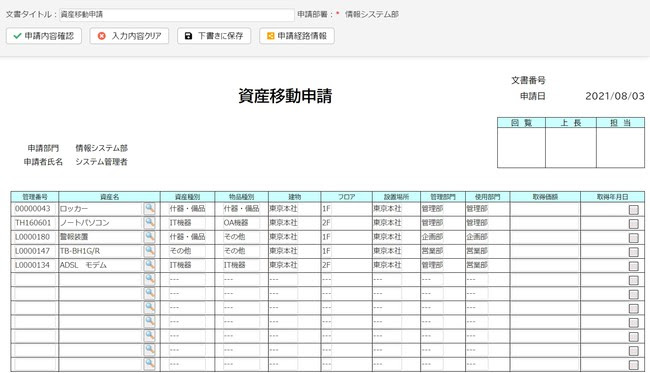Click the 上長 approval stamp header
650x373 pixels.
571,123
